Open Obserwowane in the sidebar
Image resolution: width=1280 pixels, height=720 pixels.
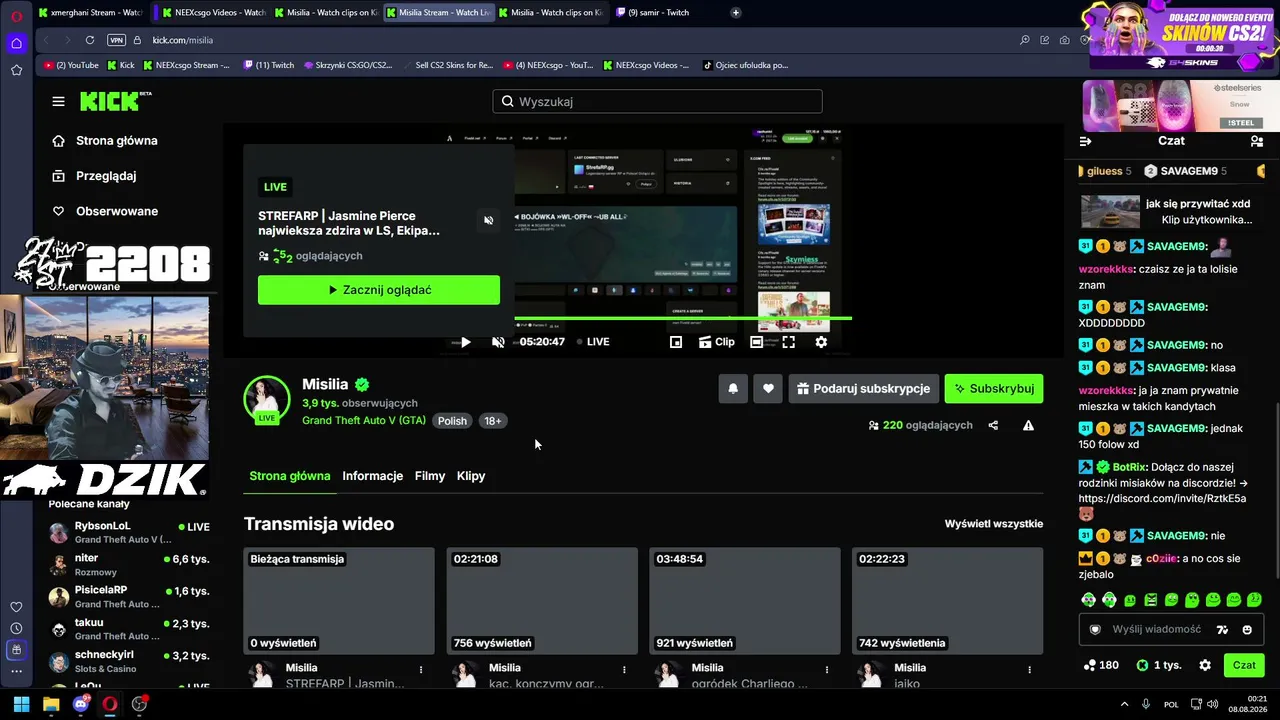104,211
